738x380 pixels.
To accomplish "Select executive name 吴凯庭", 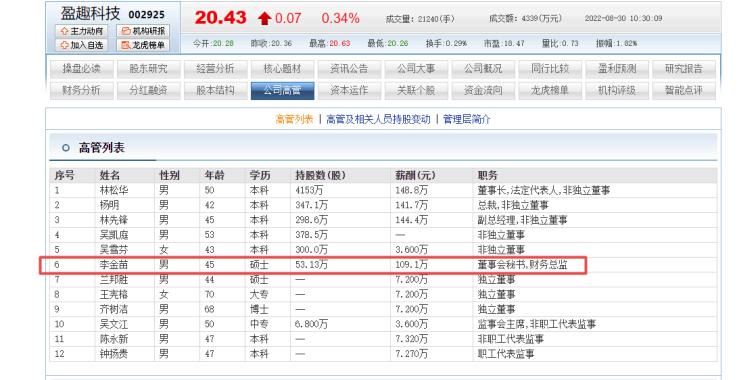I will (114, 235).
